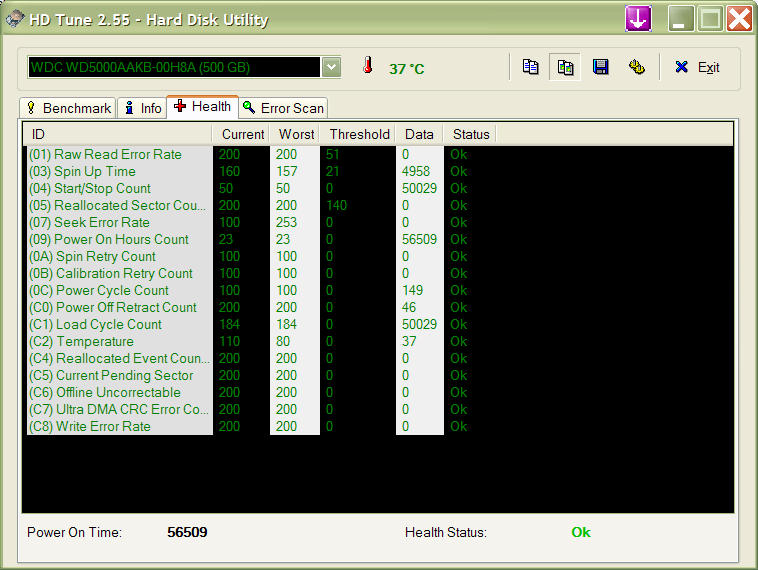Select the Offline Uncorrectable attribute
This screenshot has width=758, height=570.
(x=104, y=392)
